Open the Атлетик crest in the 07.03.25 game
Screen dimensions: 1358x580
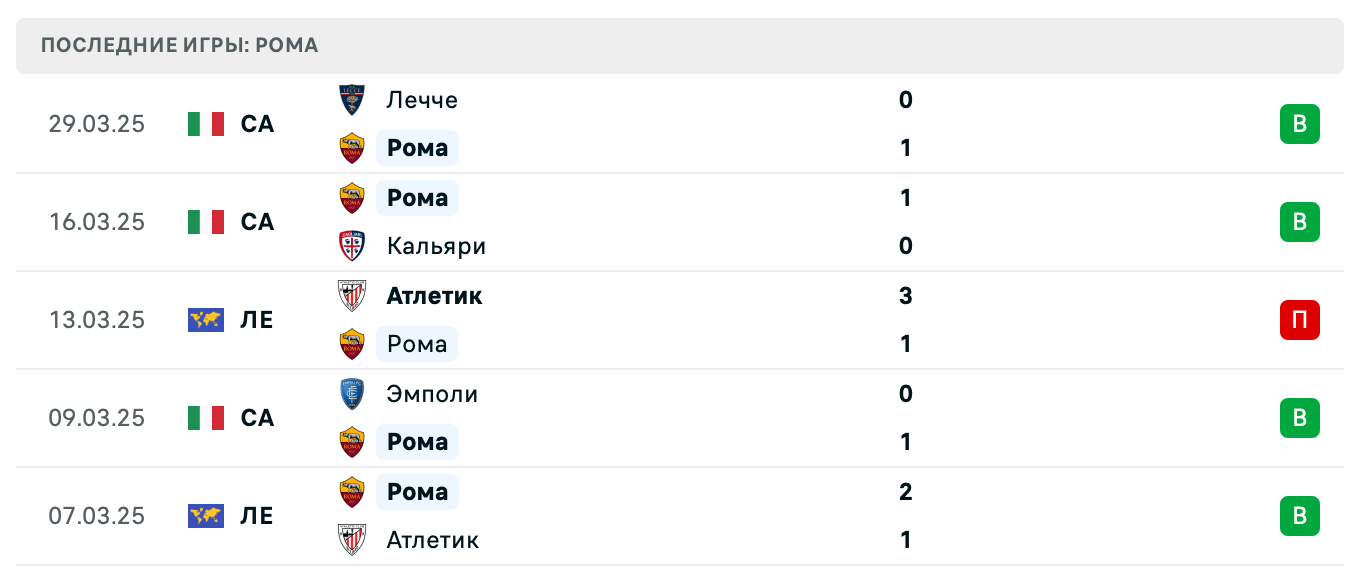tap(352, 540)
